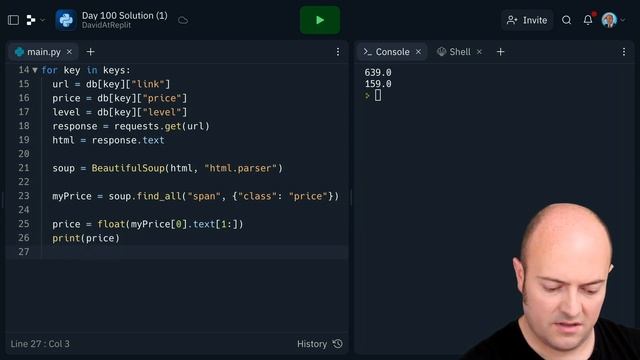Open user avatar account menu
Screen dimensions: 640x360
click(613, 20)
